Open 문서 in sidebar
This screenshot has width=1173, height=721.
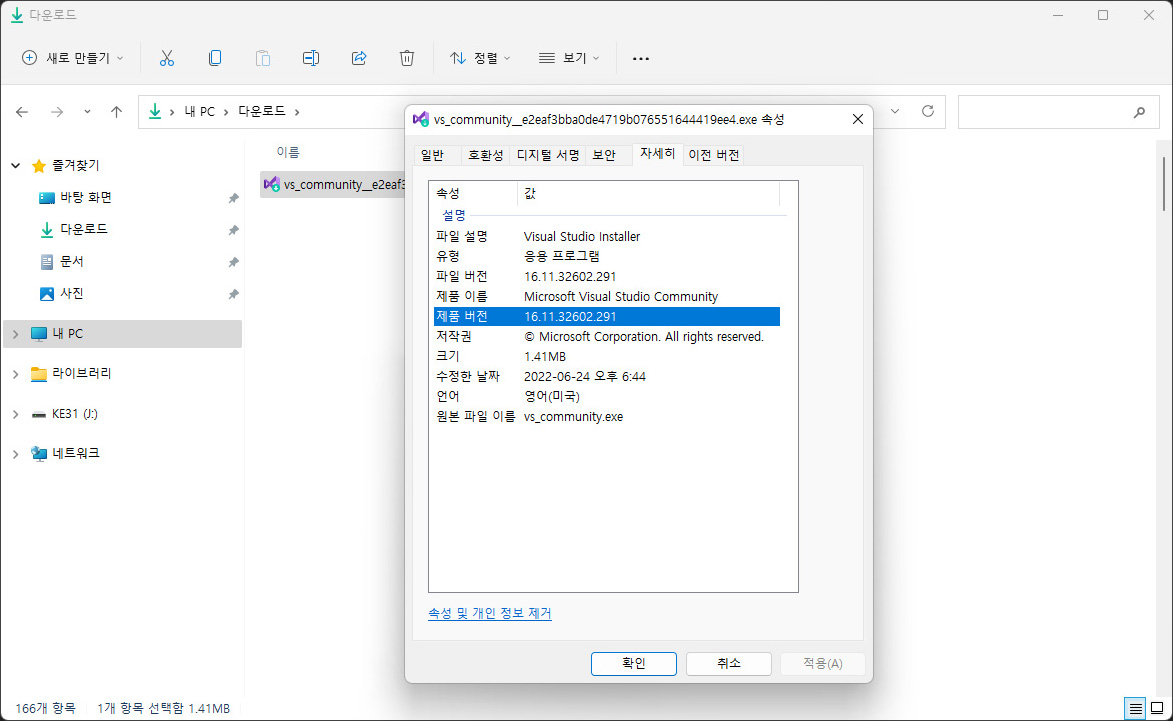72,262
